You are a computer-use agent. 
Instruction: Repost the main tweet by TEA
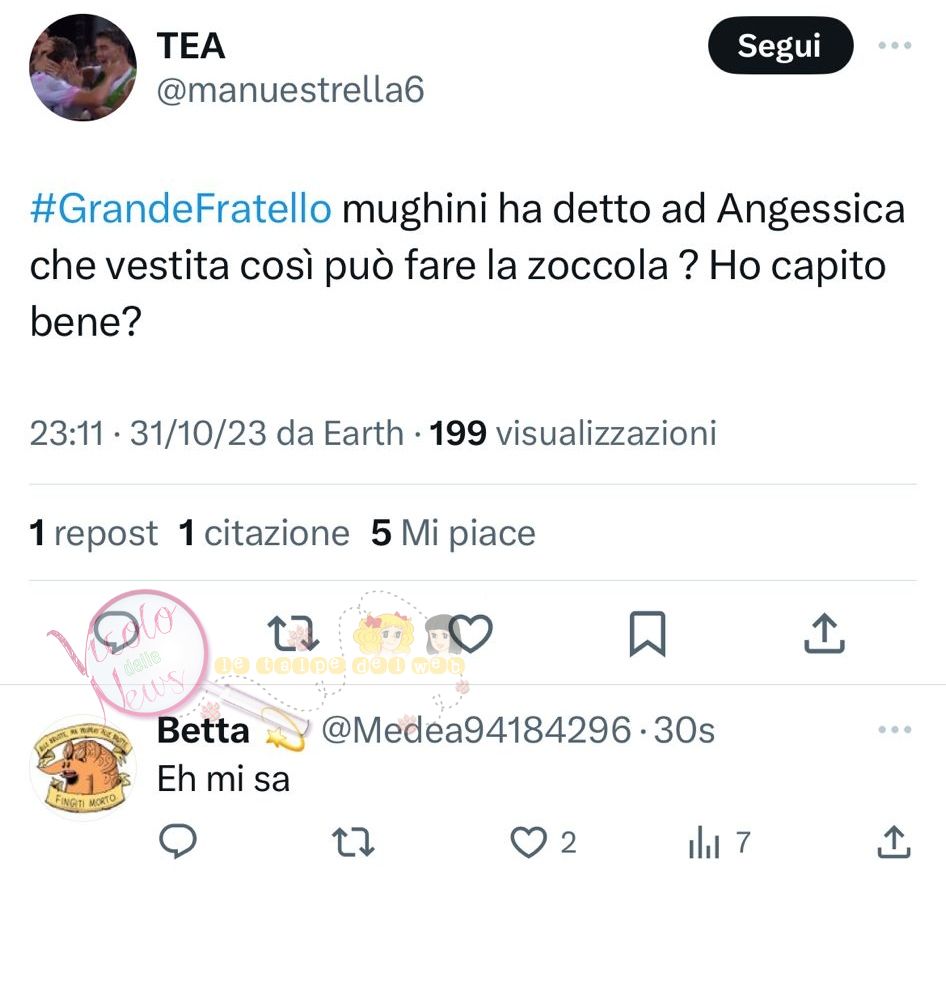(292, 633)
